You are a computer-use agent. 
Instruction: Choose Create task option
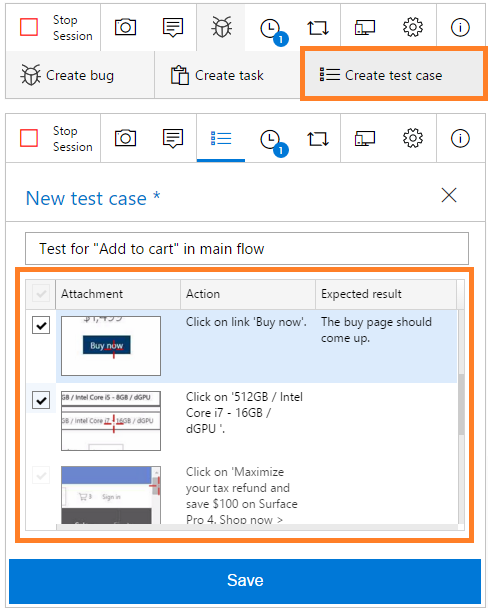[228, 75]
